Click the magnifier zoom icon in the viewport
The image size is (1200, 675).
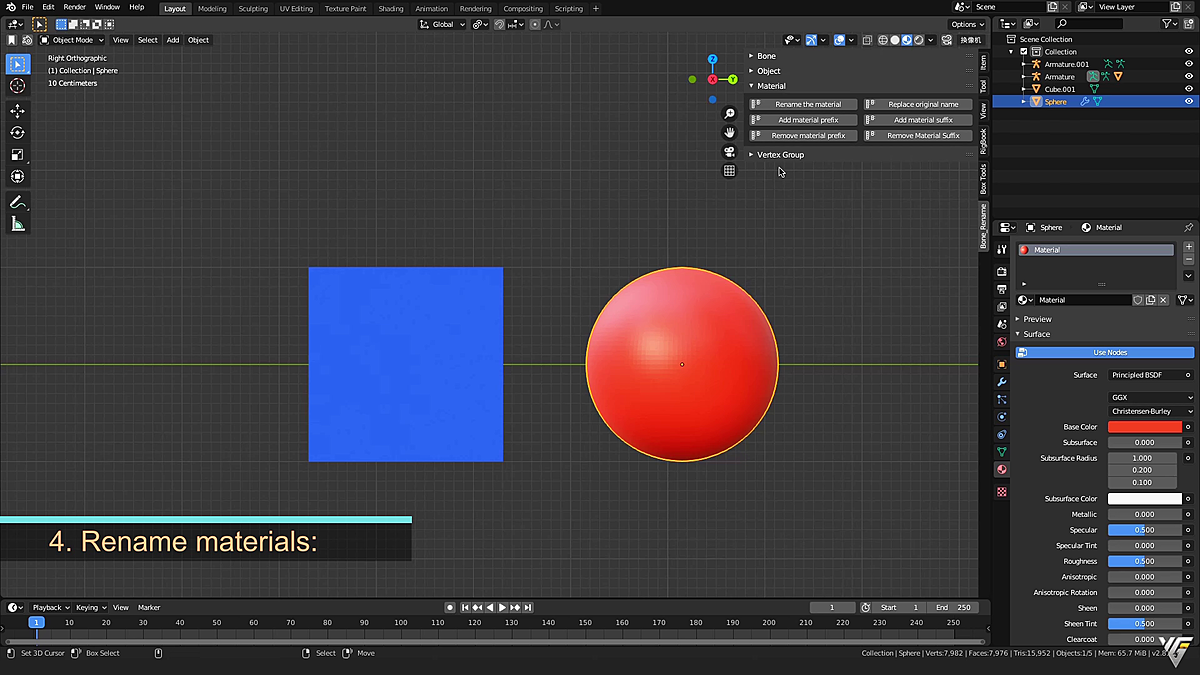[x=729, y=113]
